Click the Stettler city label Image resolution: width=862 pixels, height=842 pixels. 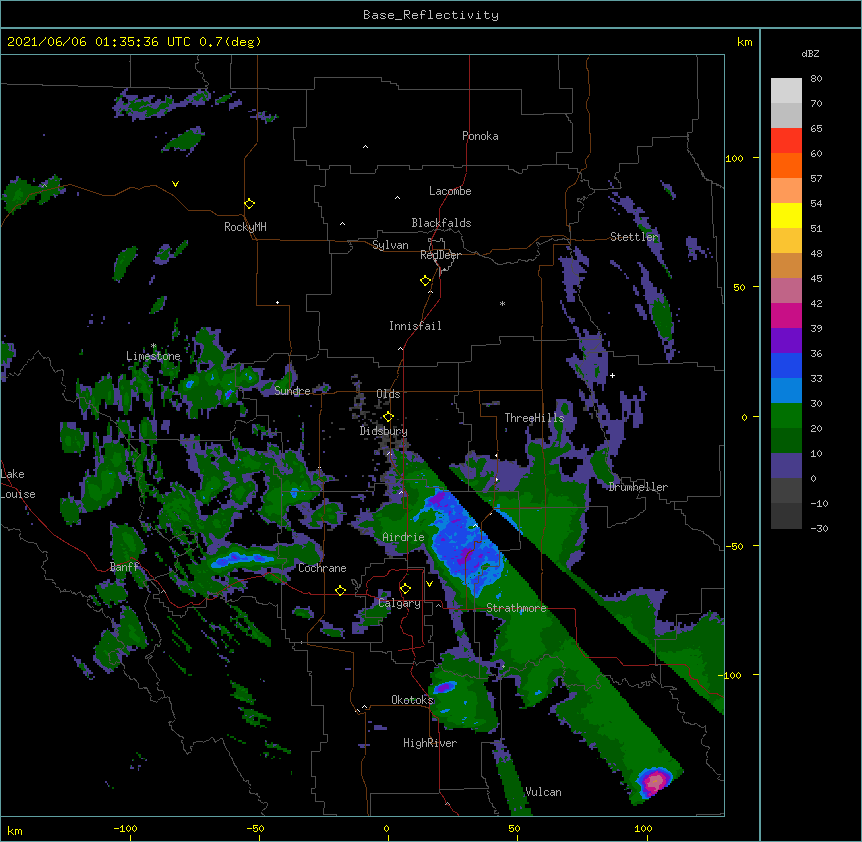tap(634, 237)
